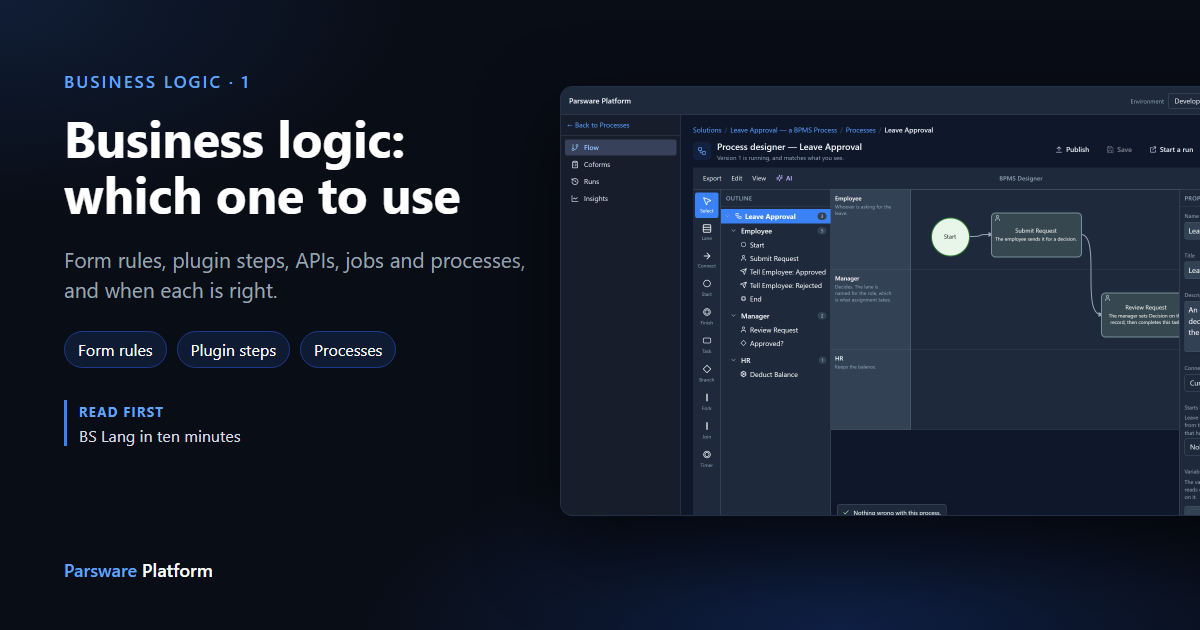The image size is (1200, 630).
Task: Click the Start node on the canvas
Action: click(x=950, y=237)
